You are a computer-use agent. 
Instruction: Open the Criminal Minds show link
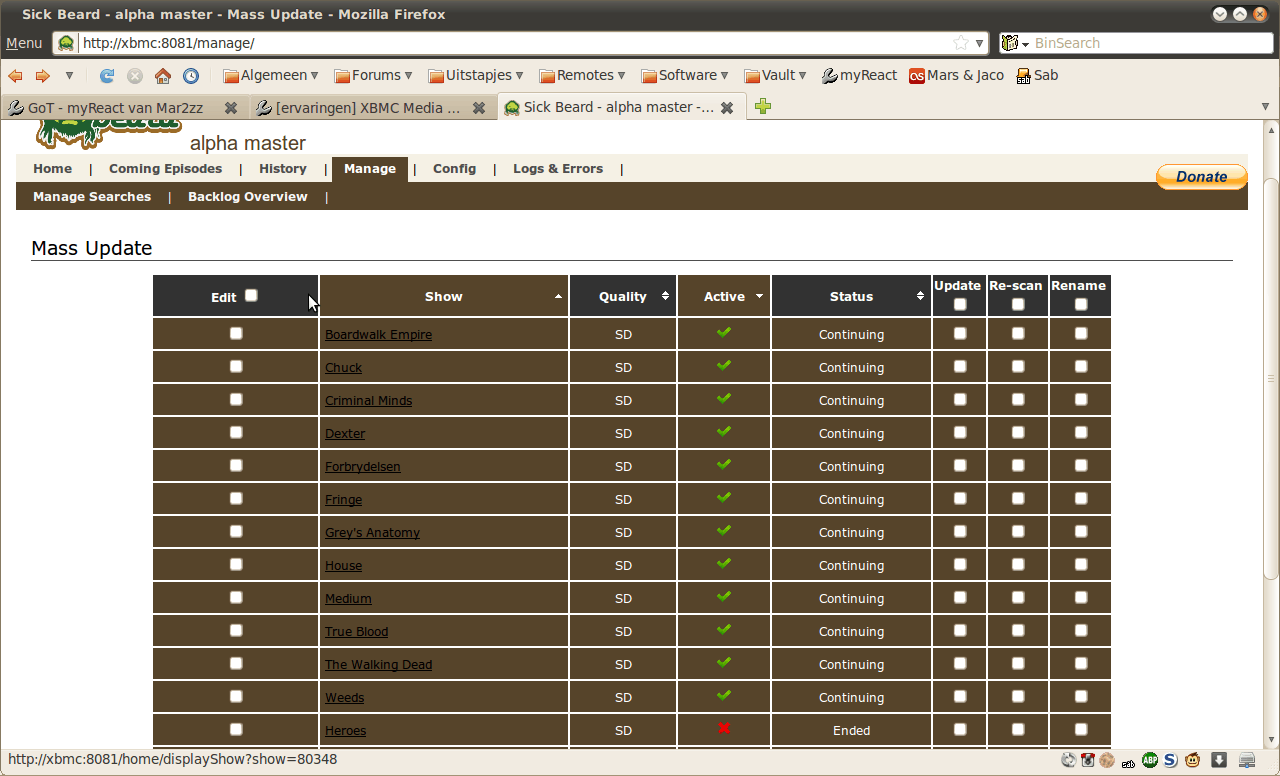pos(368,401)
